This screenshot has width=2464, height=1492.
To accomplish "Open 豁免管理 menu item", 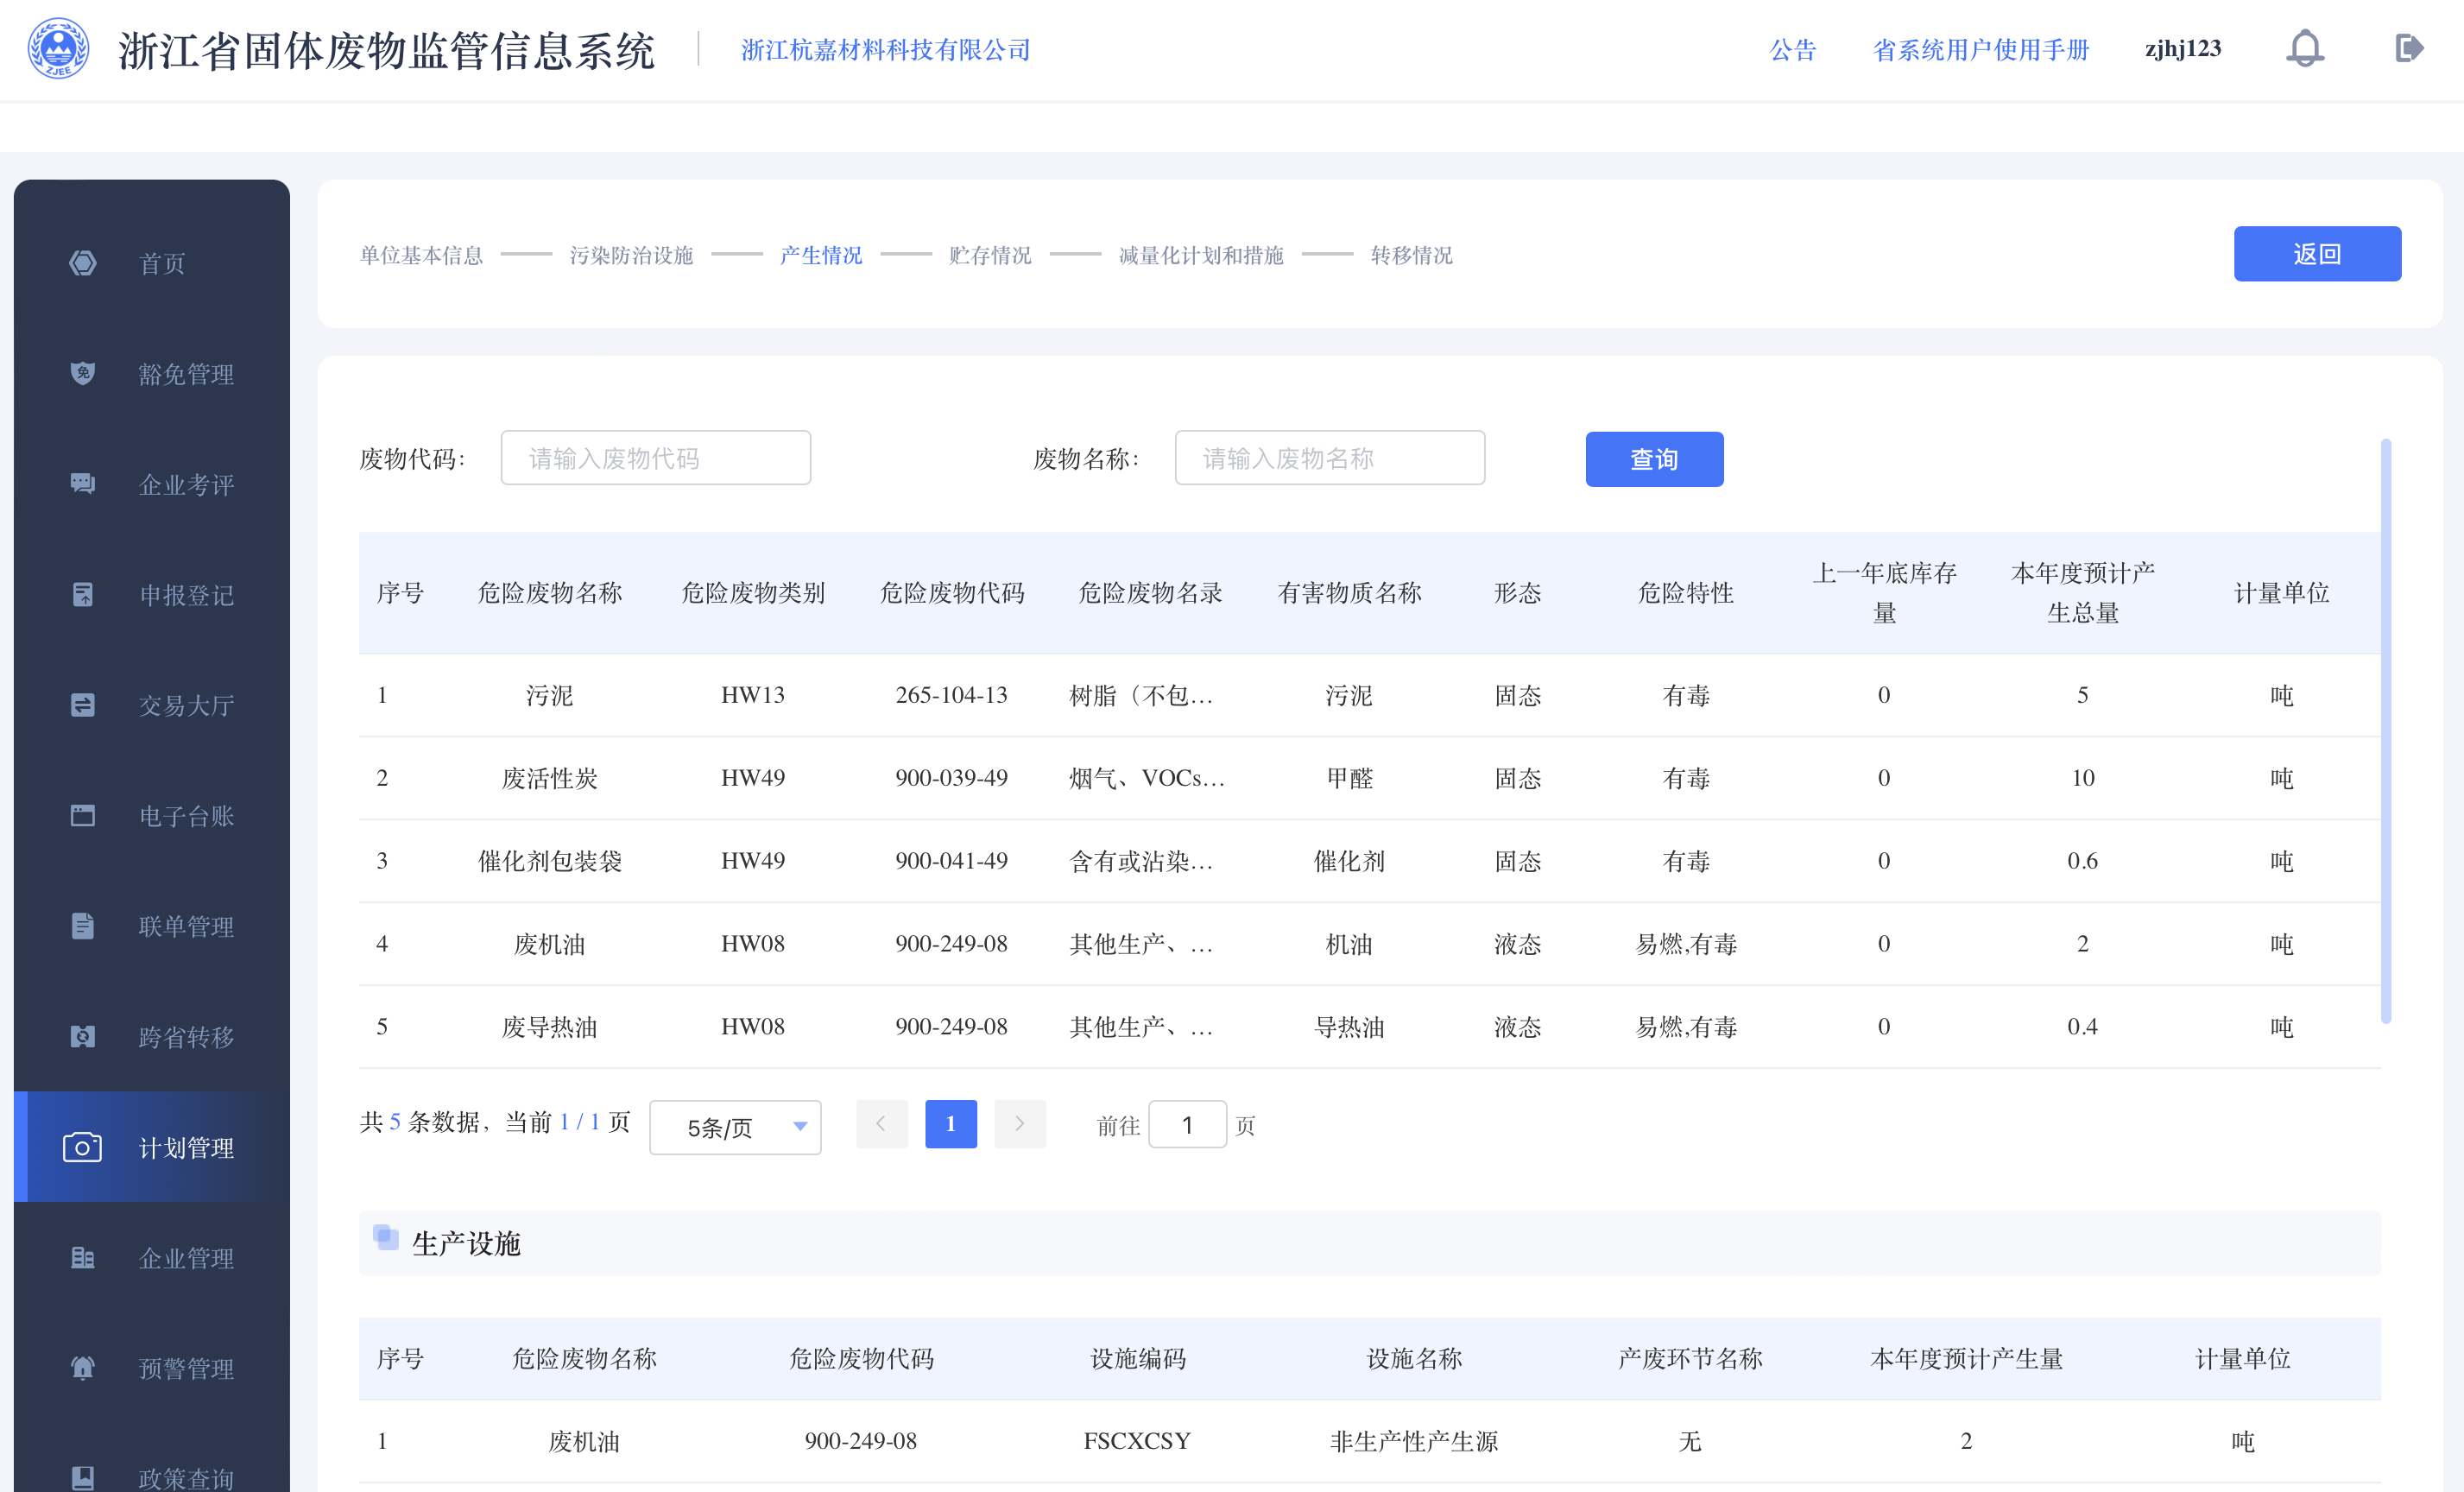I will click(186, 374).
